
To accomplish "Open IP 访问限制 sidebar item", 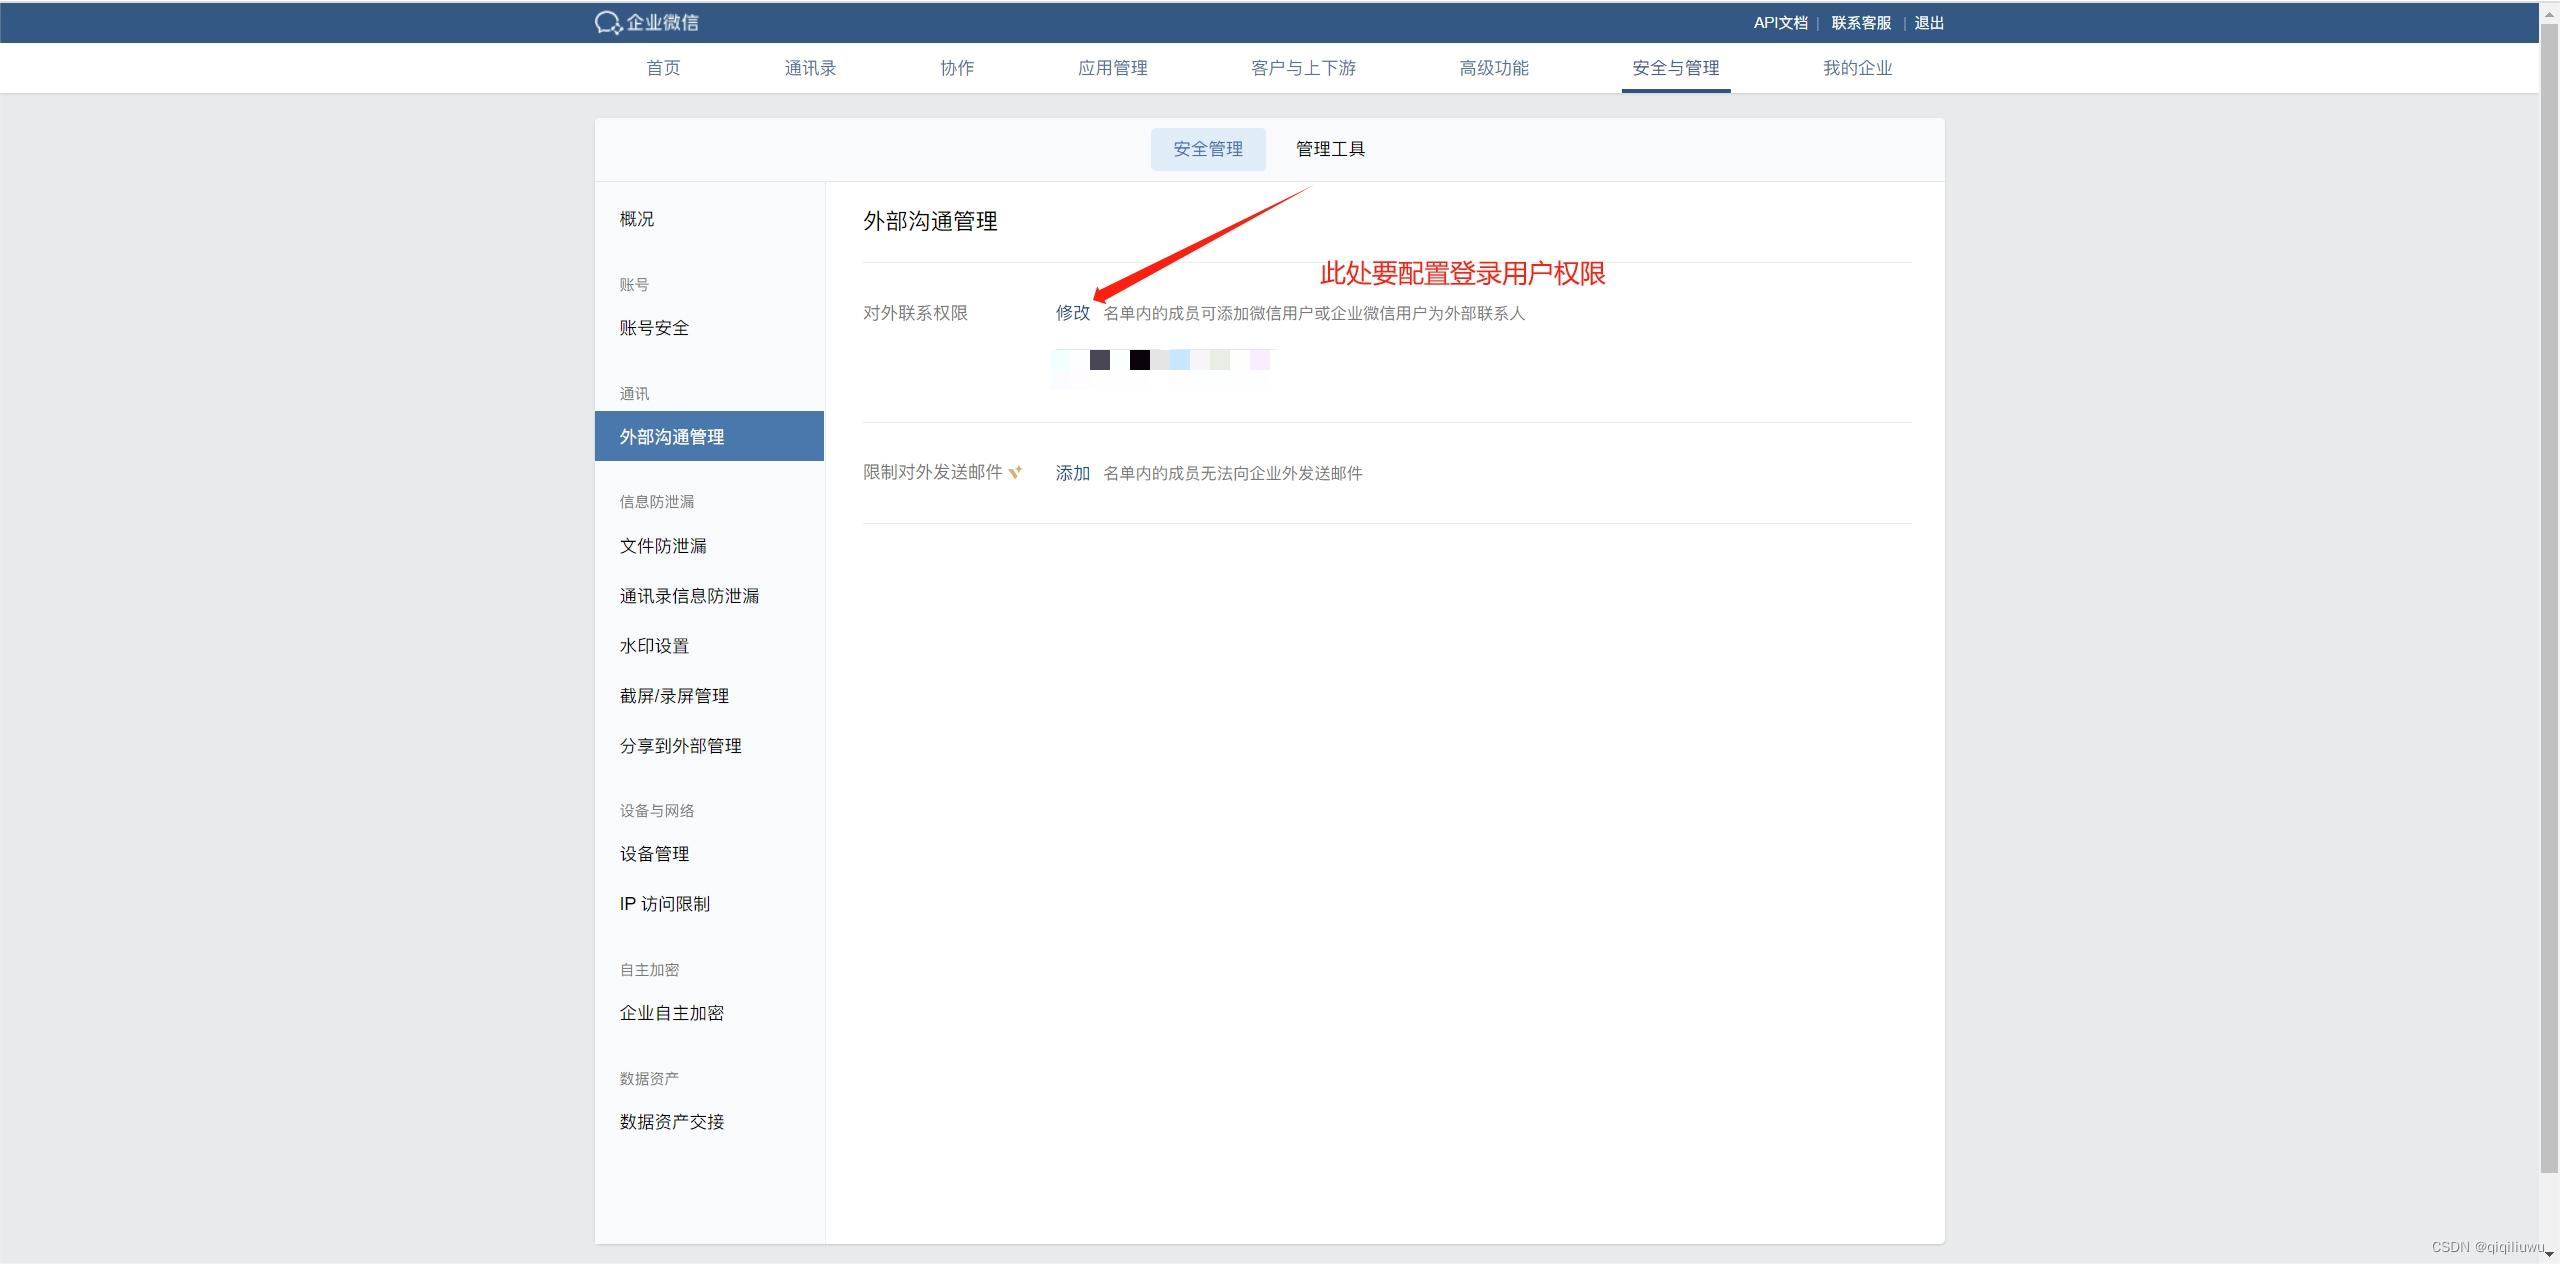I will click(664, 904).
